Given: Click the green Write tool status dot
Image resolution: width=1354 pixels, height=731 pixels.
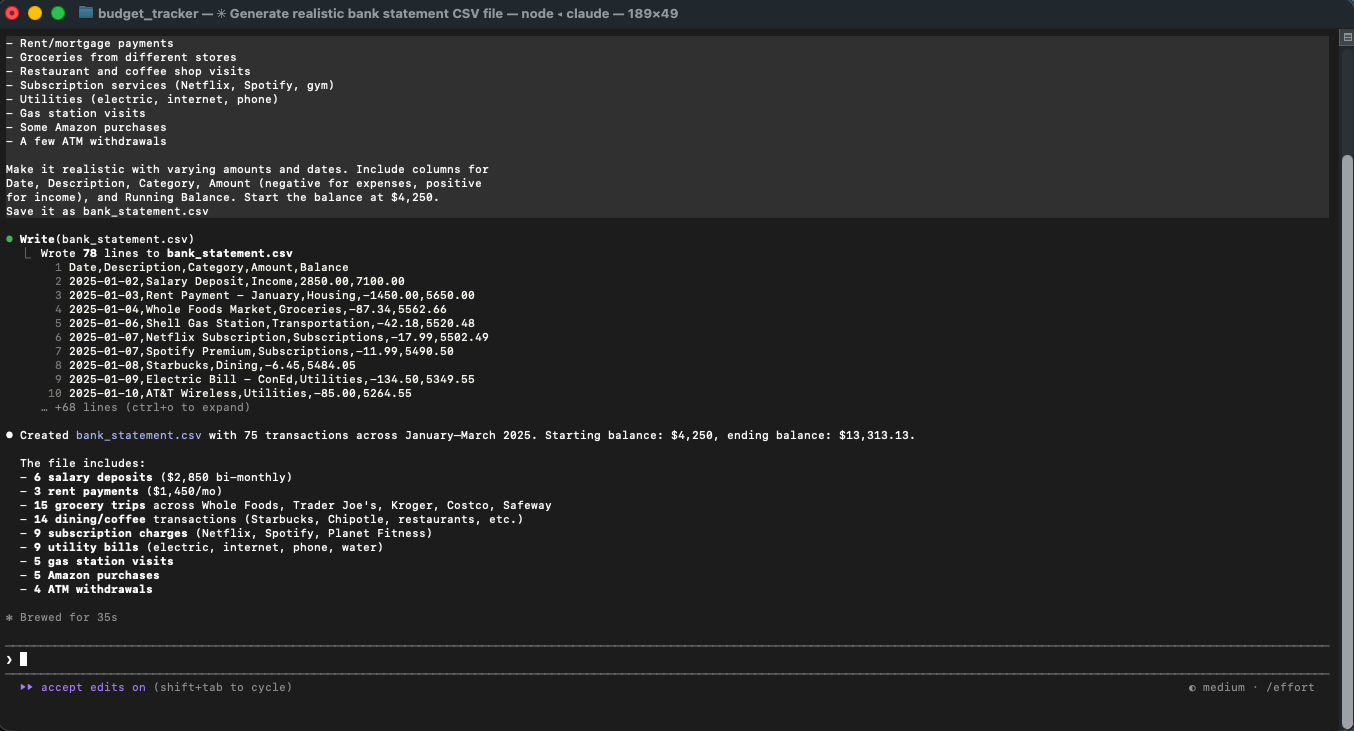Looking at the screenshot, I should (9, 239).
